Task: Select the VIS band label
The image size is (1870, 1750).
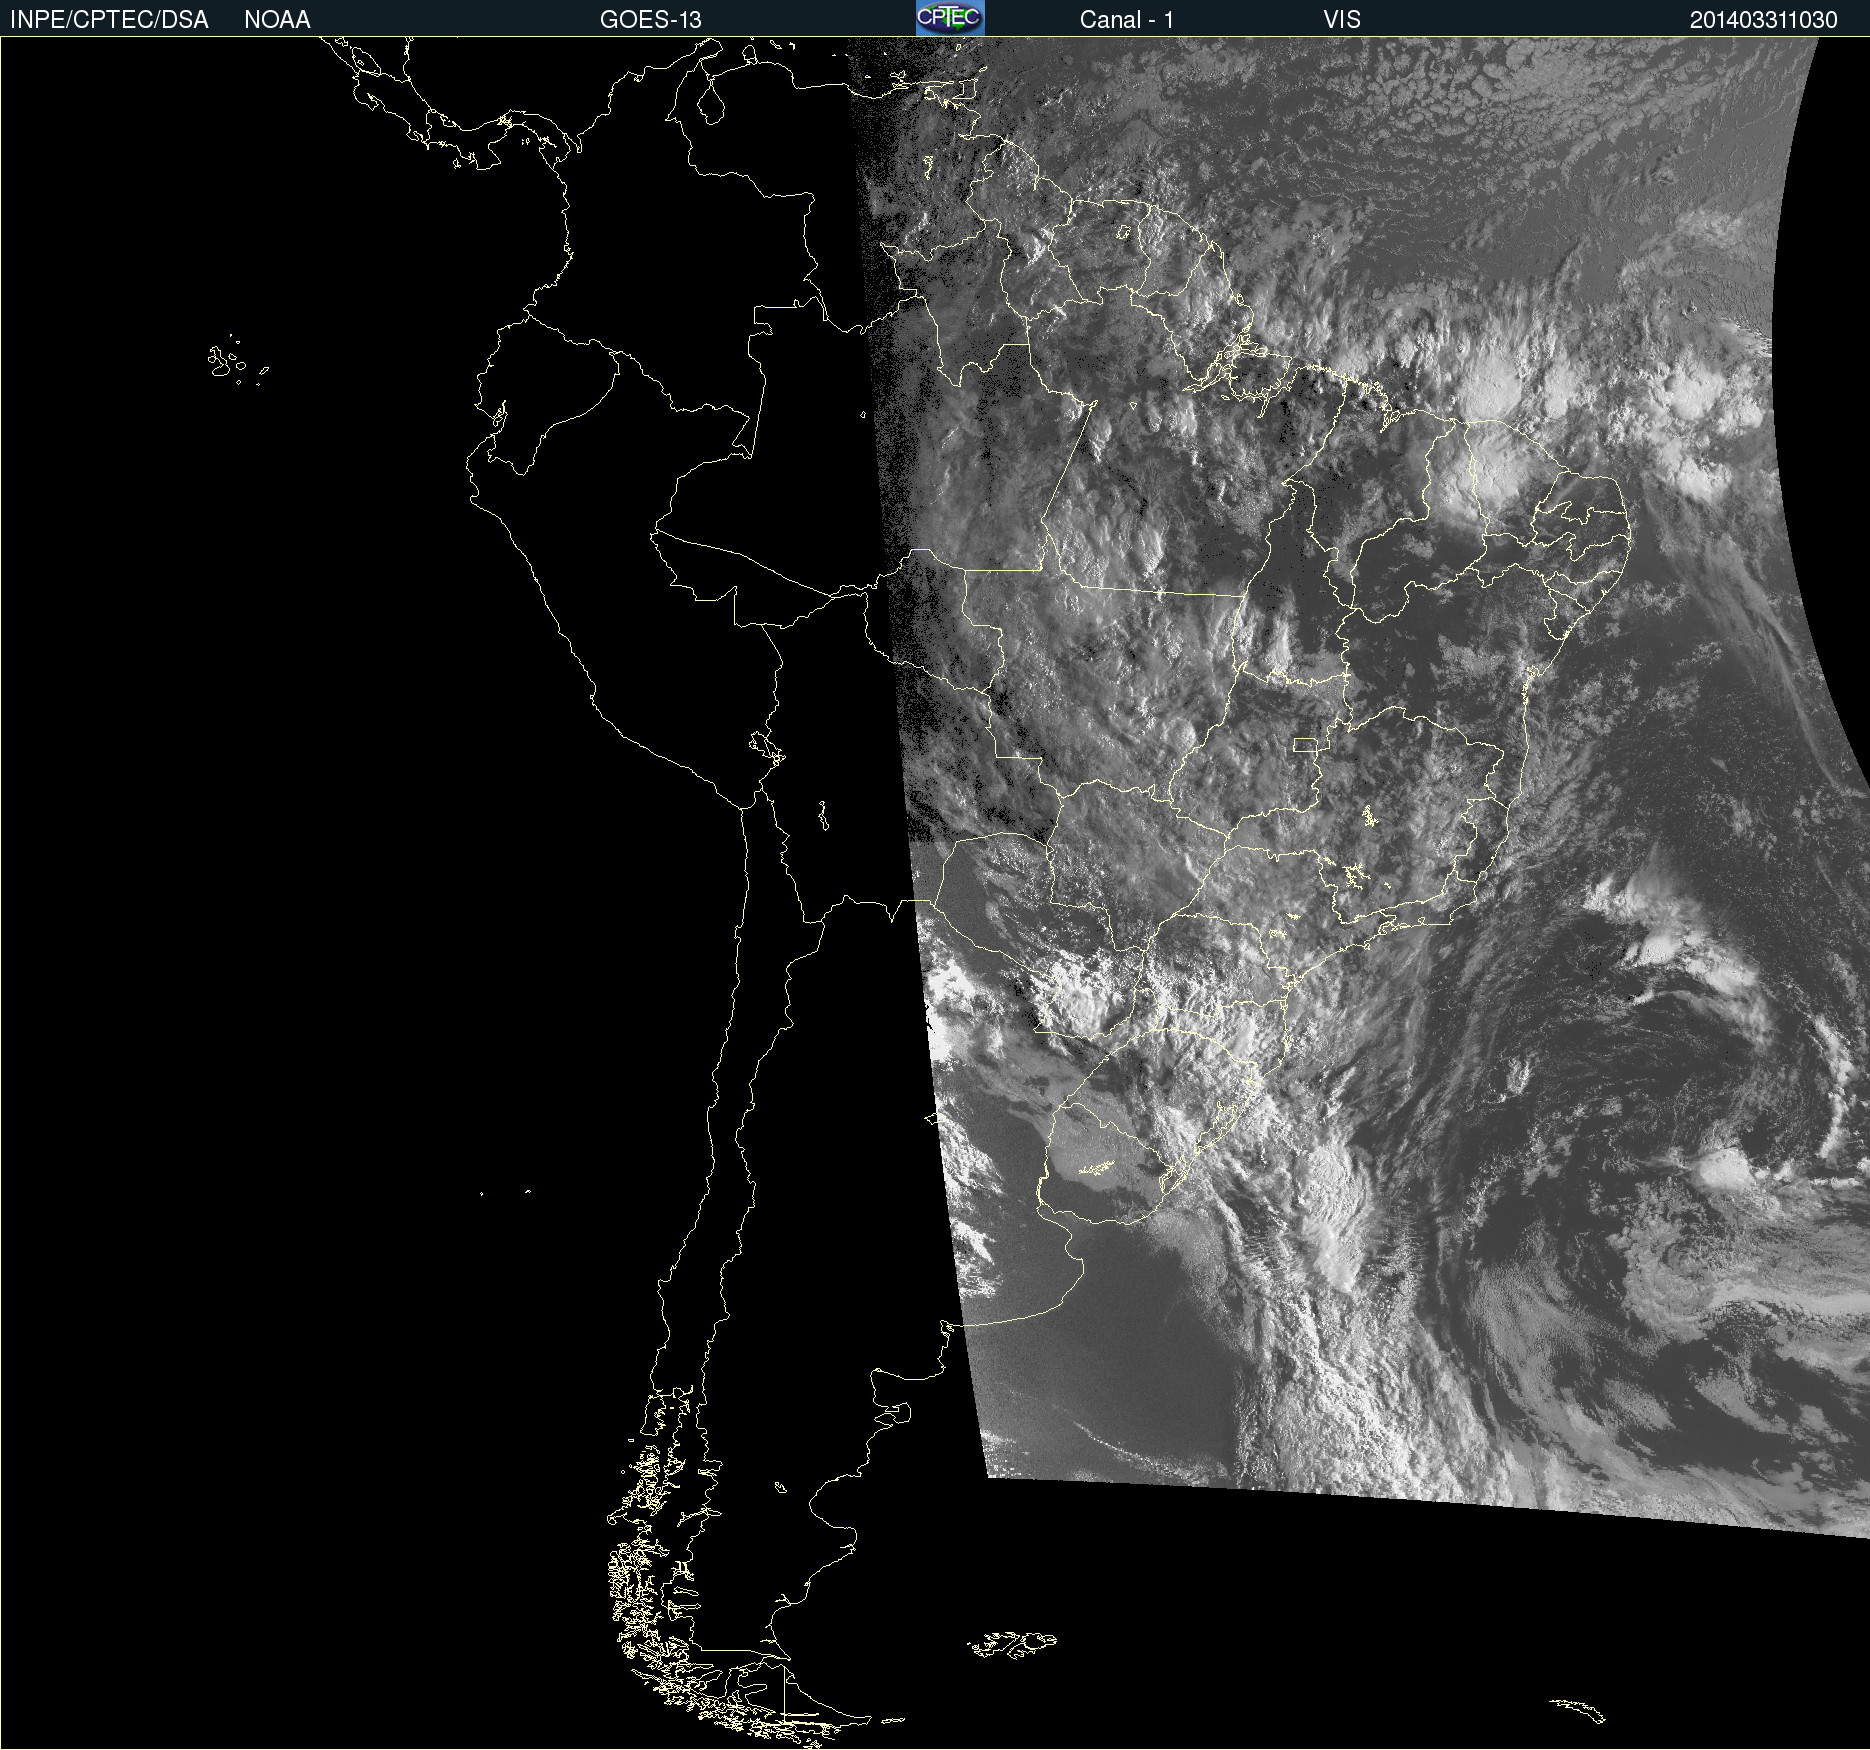Action: click(x=1342, y=20)
